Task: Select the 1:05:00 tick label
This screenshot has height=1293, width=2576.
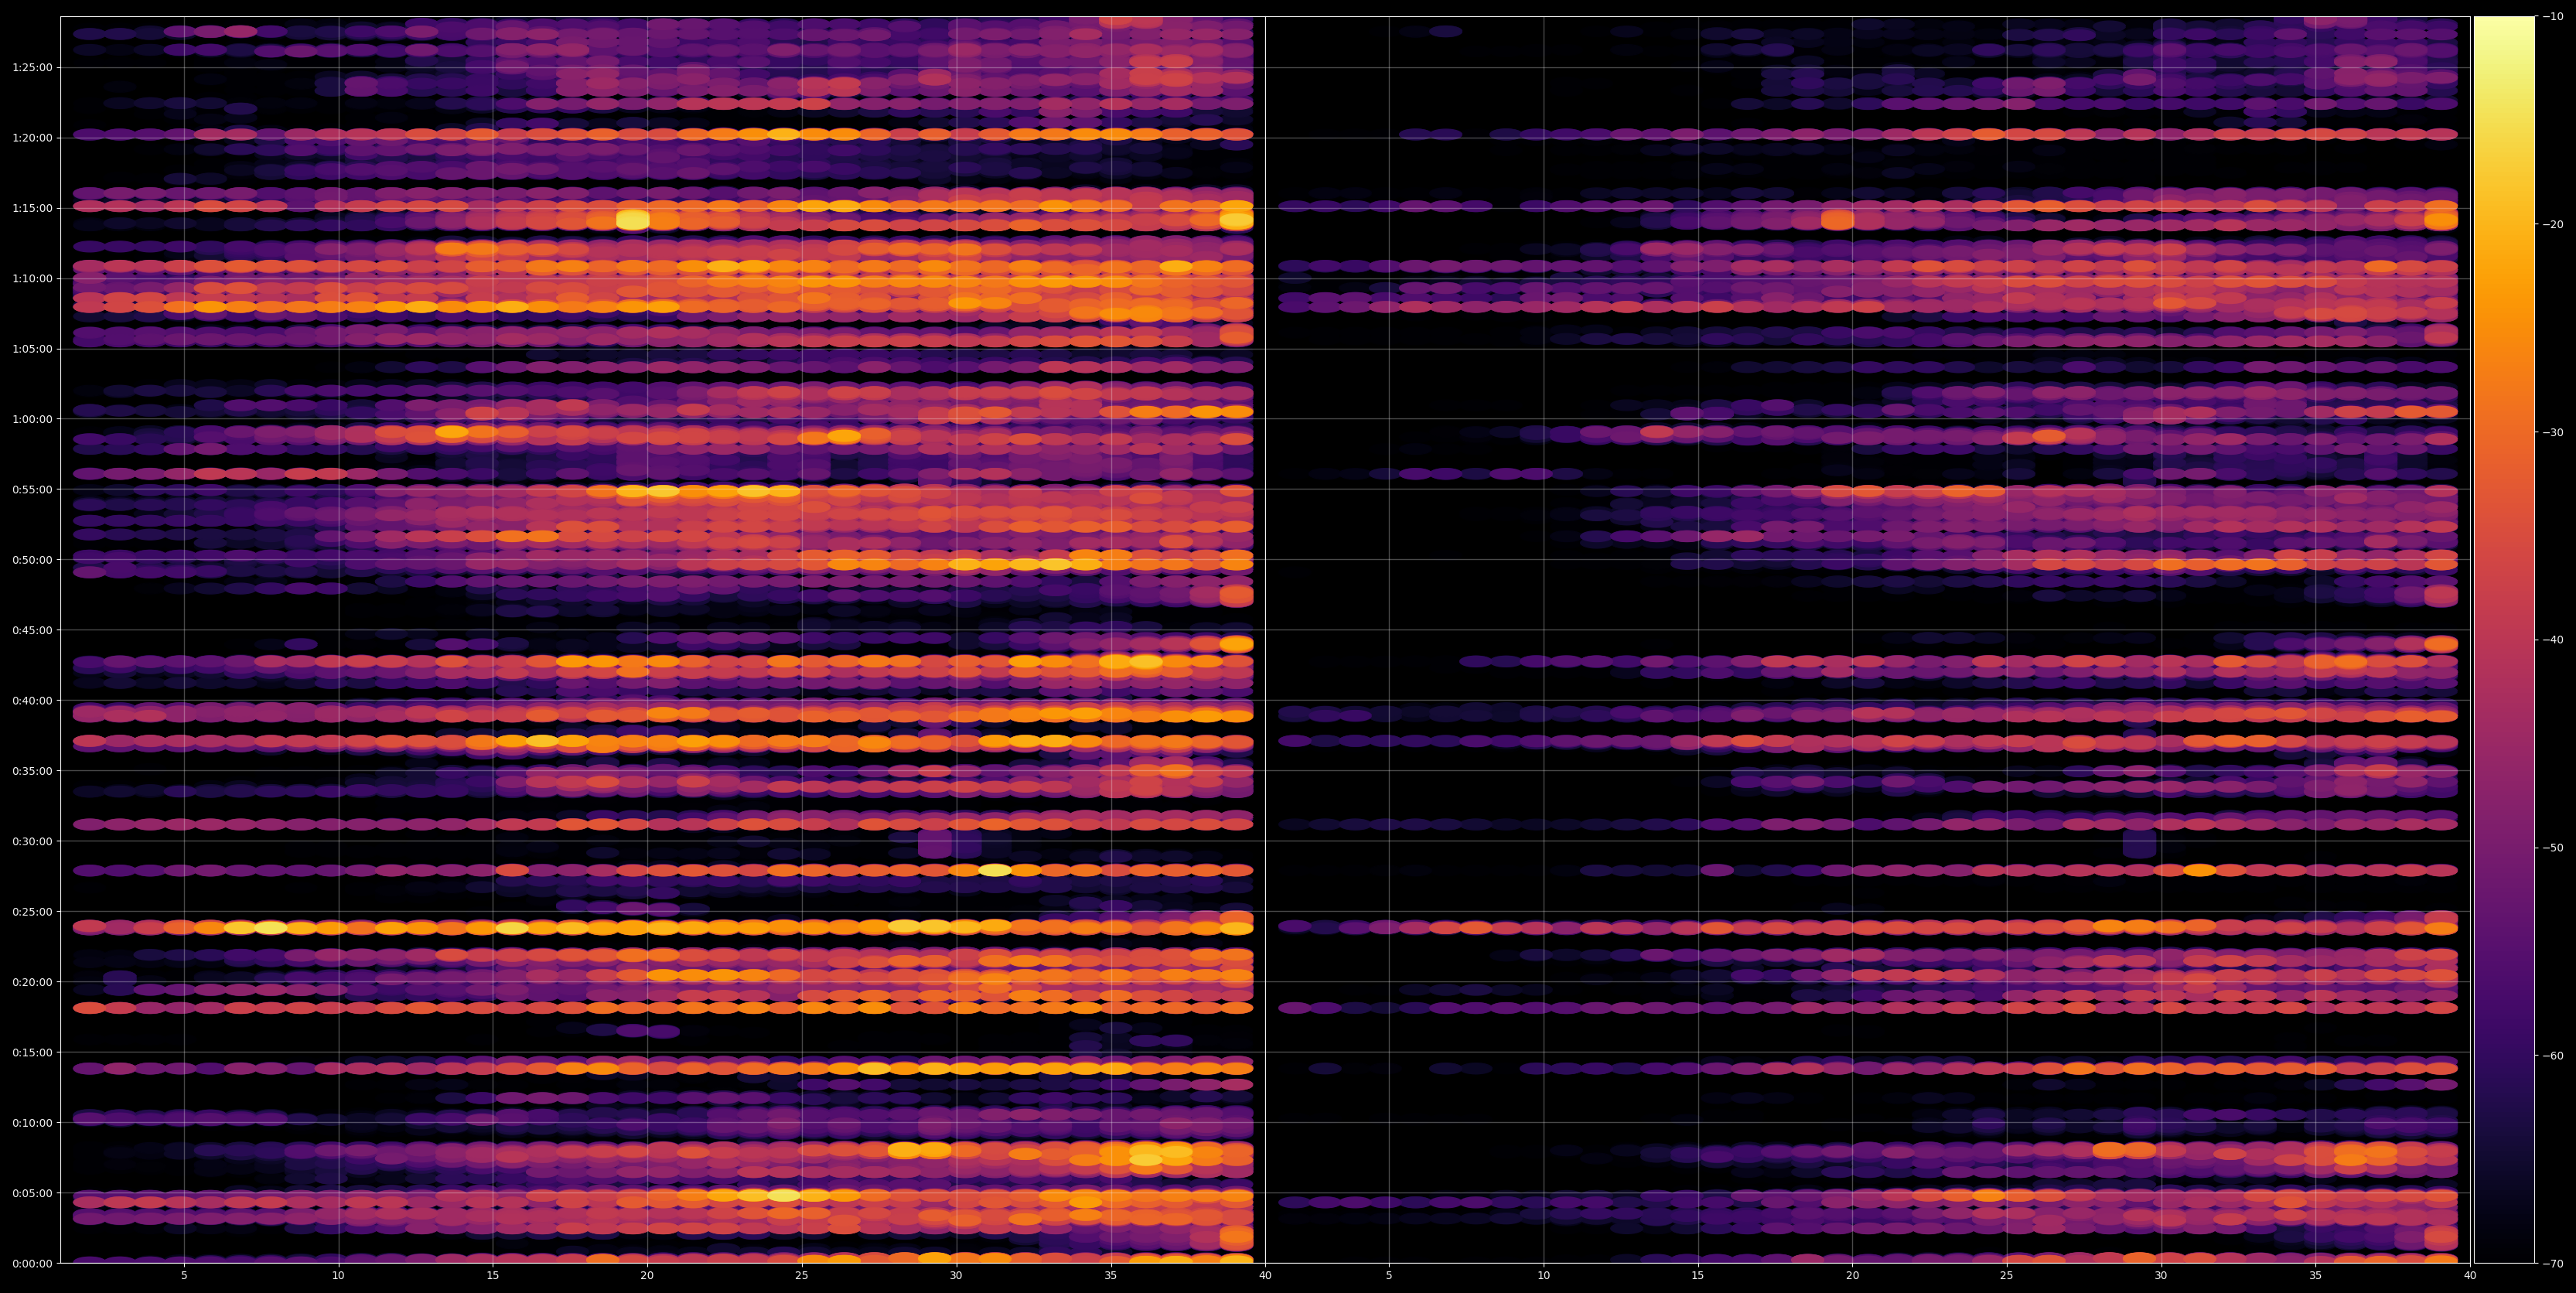Action: pyautogui.click(x=32, y=349)
